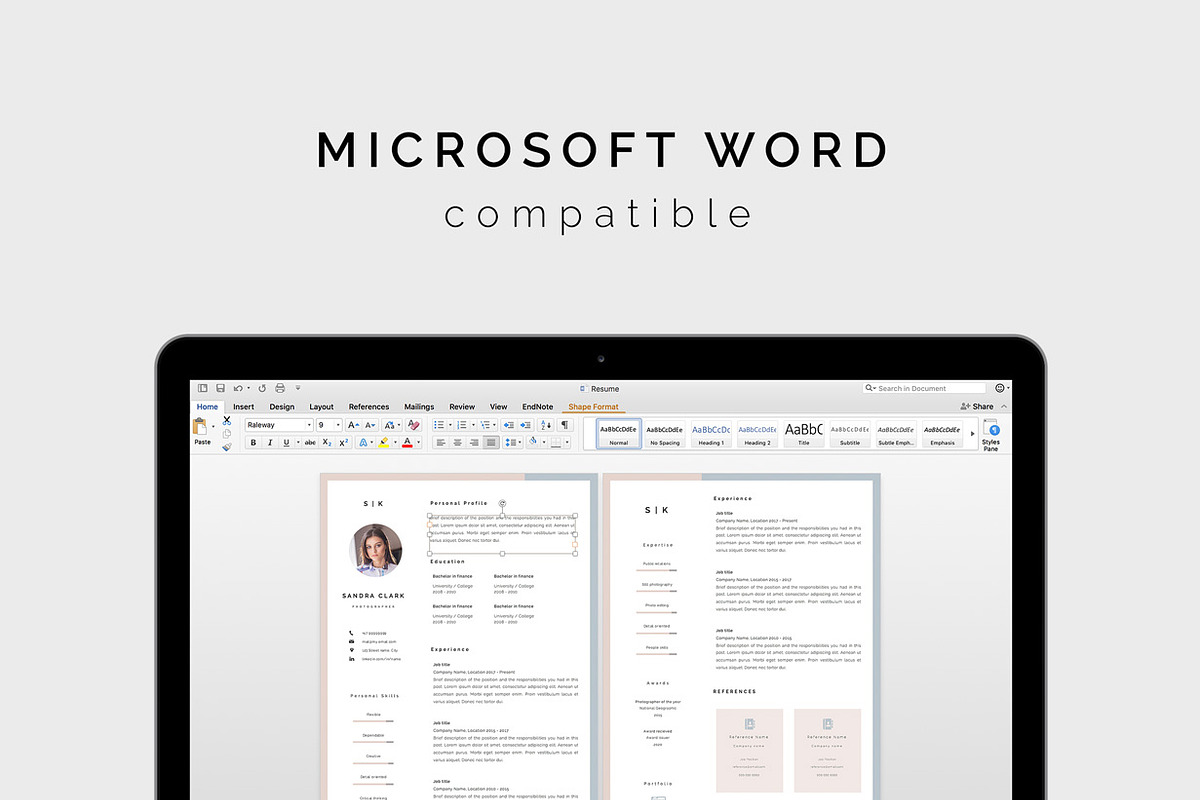Image resolution: width=1200 pixels, height=800 pixels.
Task: Open underline style dropdown arrow
Action: pos(298,442)
